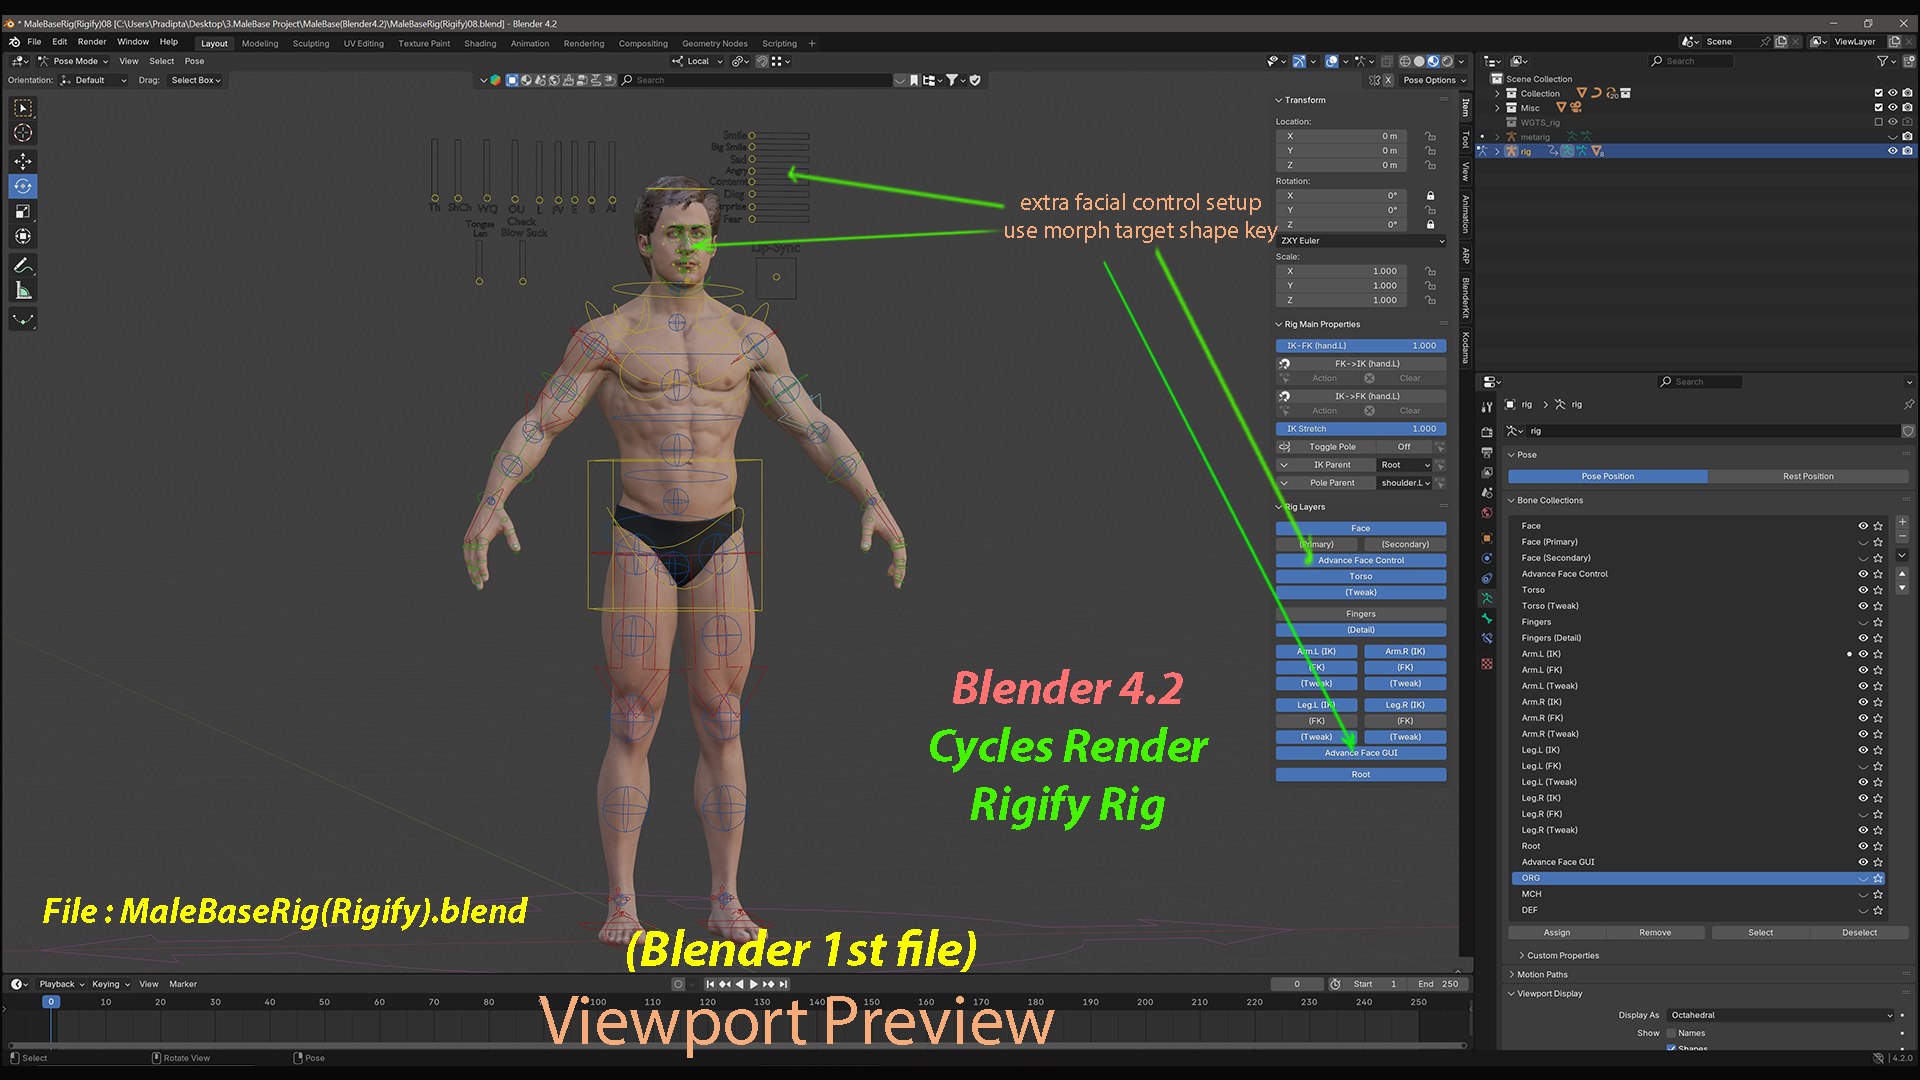Click the Assign bone collection button
1920x1080 pixels.
[x=1557, y=933]
